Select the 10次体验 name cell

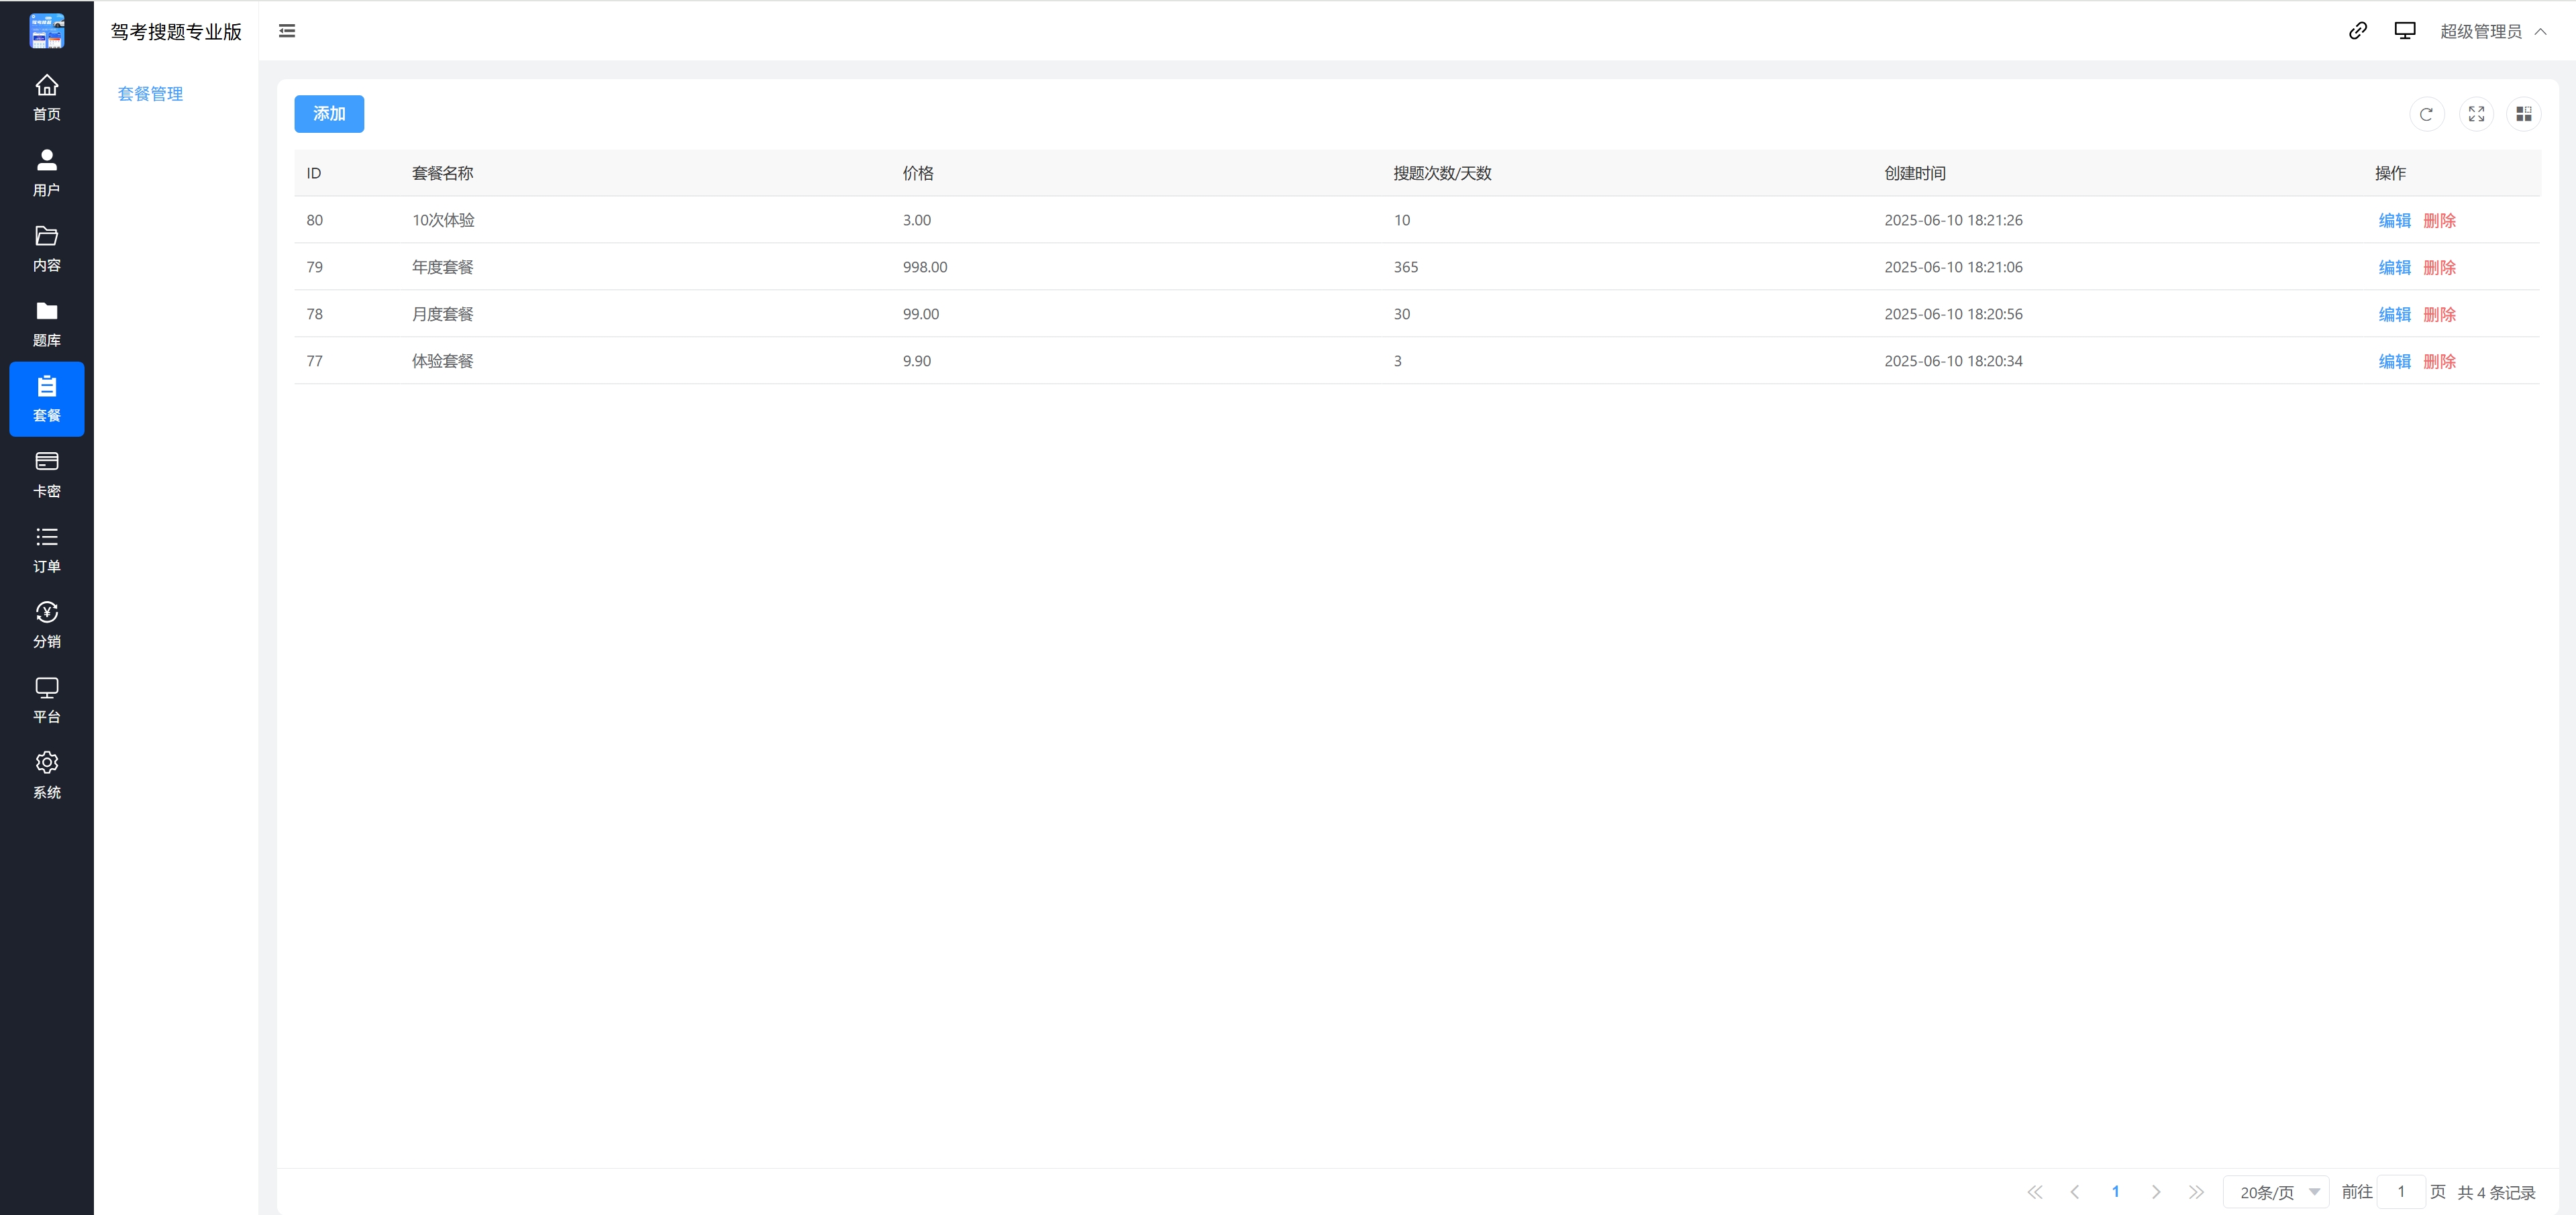pyautogui.click(x=443, y=220)
